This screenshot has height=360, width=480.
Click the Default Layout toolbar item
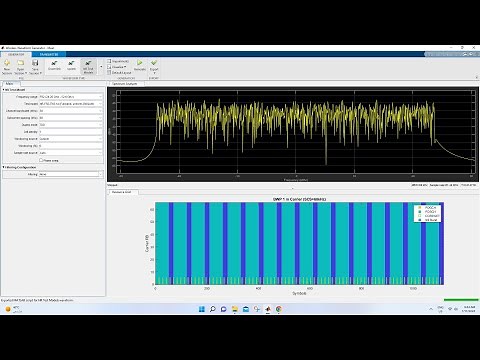119,72
